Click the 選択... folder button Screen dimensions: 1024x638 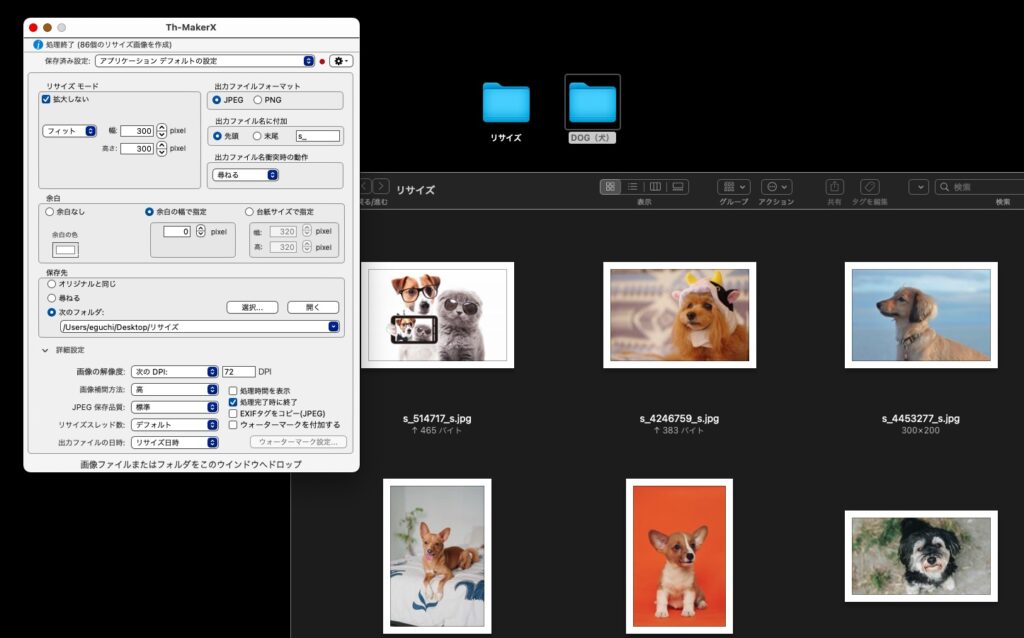252,307
